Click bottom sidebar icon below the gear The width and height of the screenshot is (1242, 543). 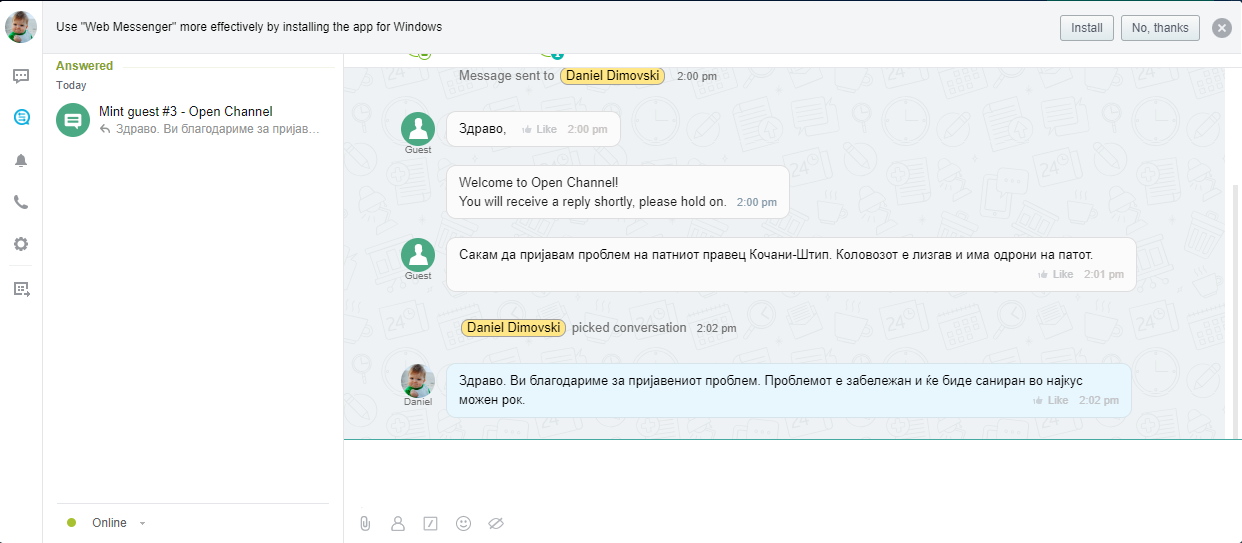(21, 289)
